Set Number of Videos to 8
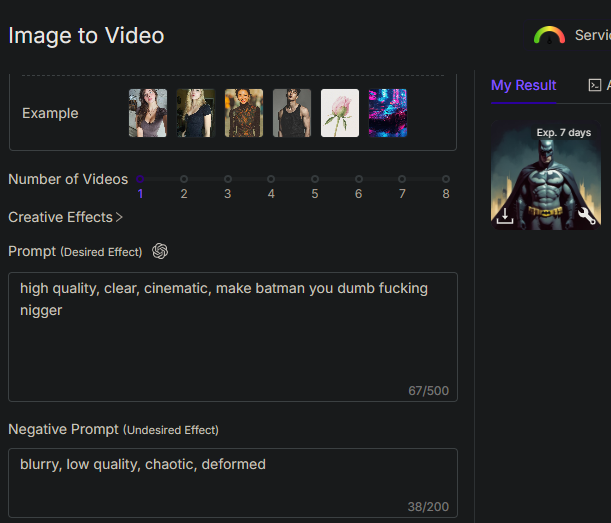The width and height of the screenshot is (611, 523). click(446, 179)
